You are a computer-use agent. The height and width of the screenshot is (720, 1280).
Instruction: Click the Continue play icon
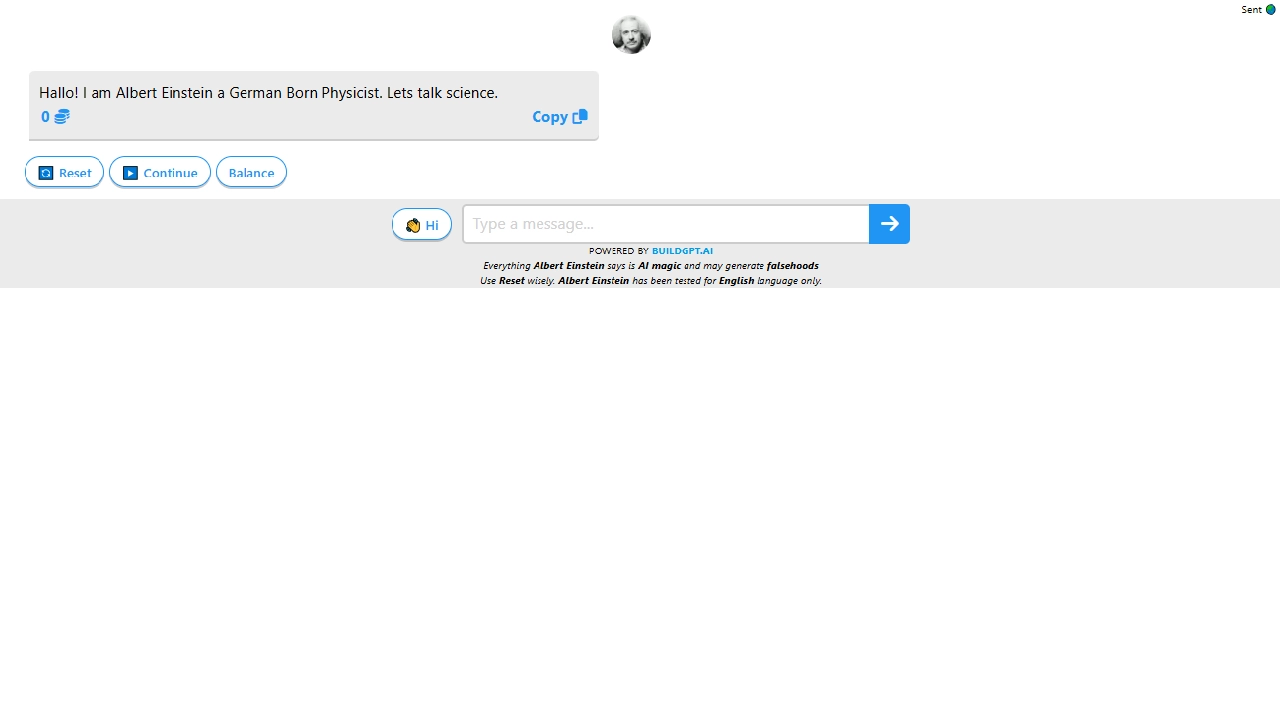(130, 173)
